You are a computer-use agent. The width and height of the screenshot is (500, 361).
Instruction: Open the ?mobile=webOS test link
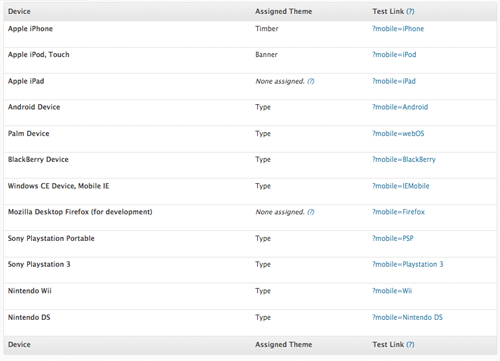coord(398,134)
